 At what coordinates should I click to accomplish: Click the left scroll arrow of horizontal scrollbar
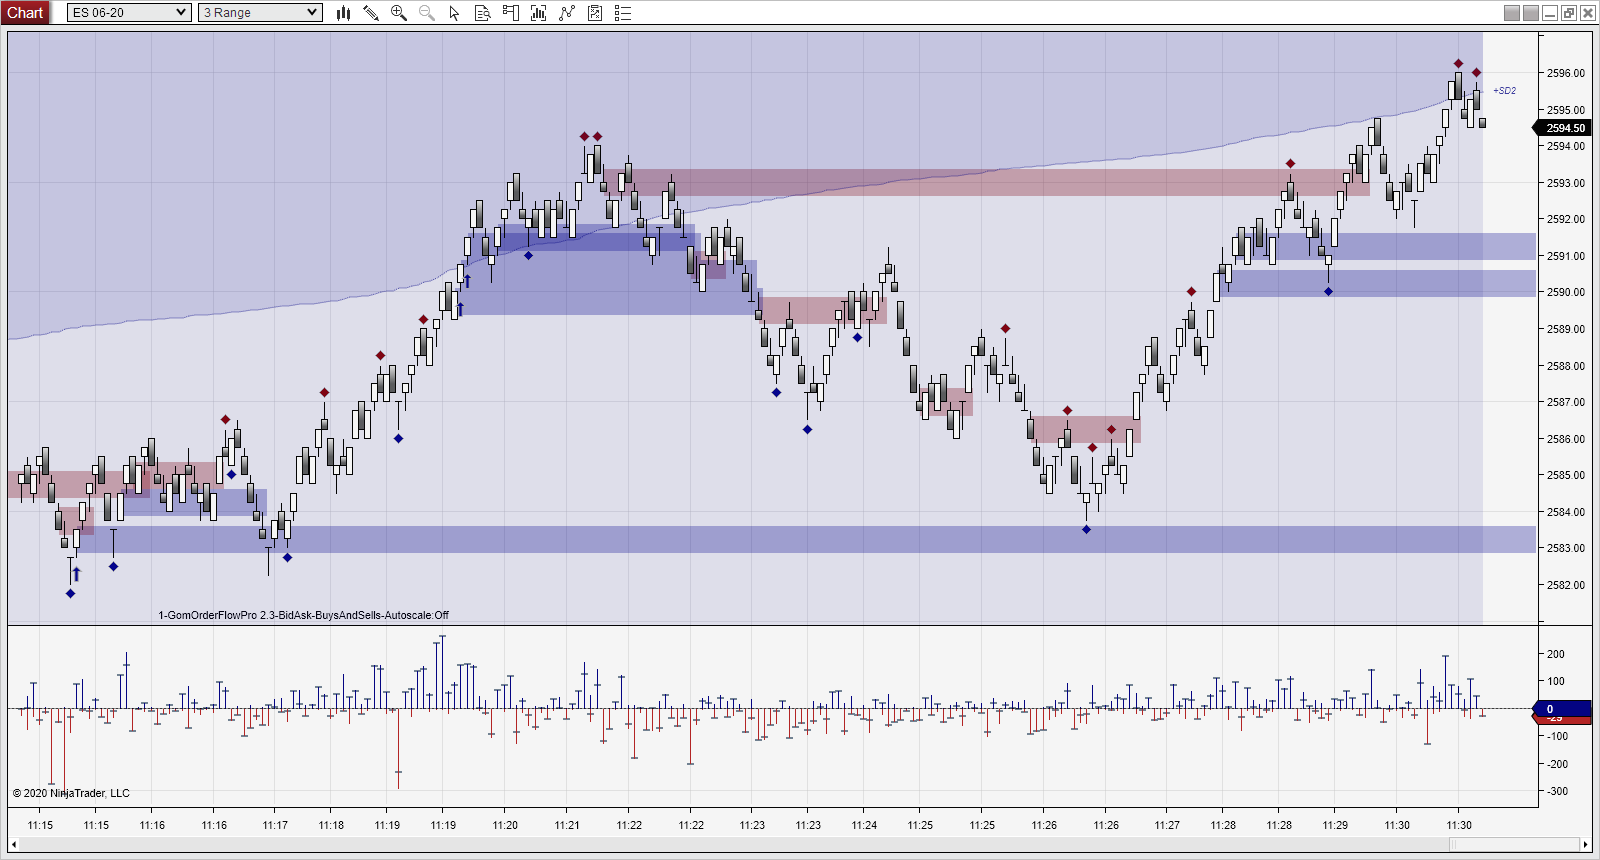(x=14, y=845)
